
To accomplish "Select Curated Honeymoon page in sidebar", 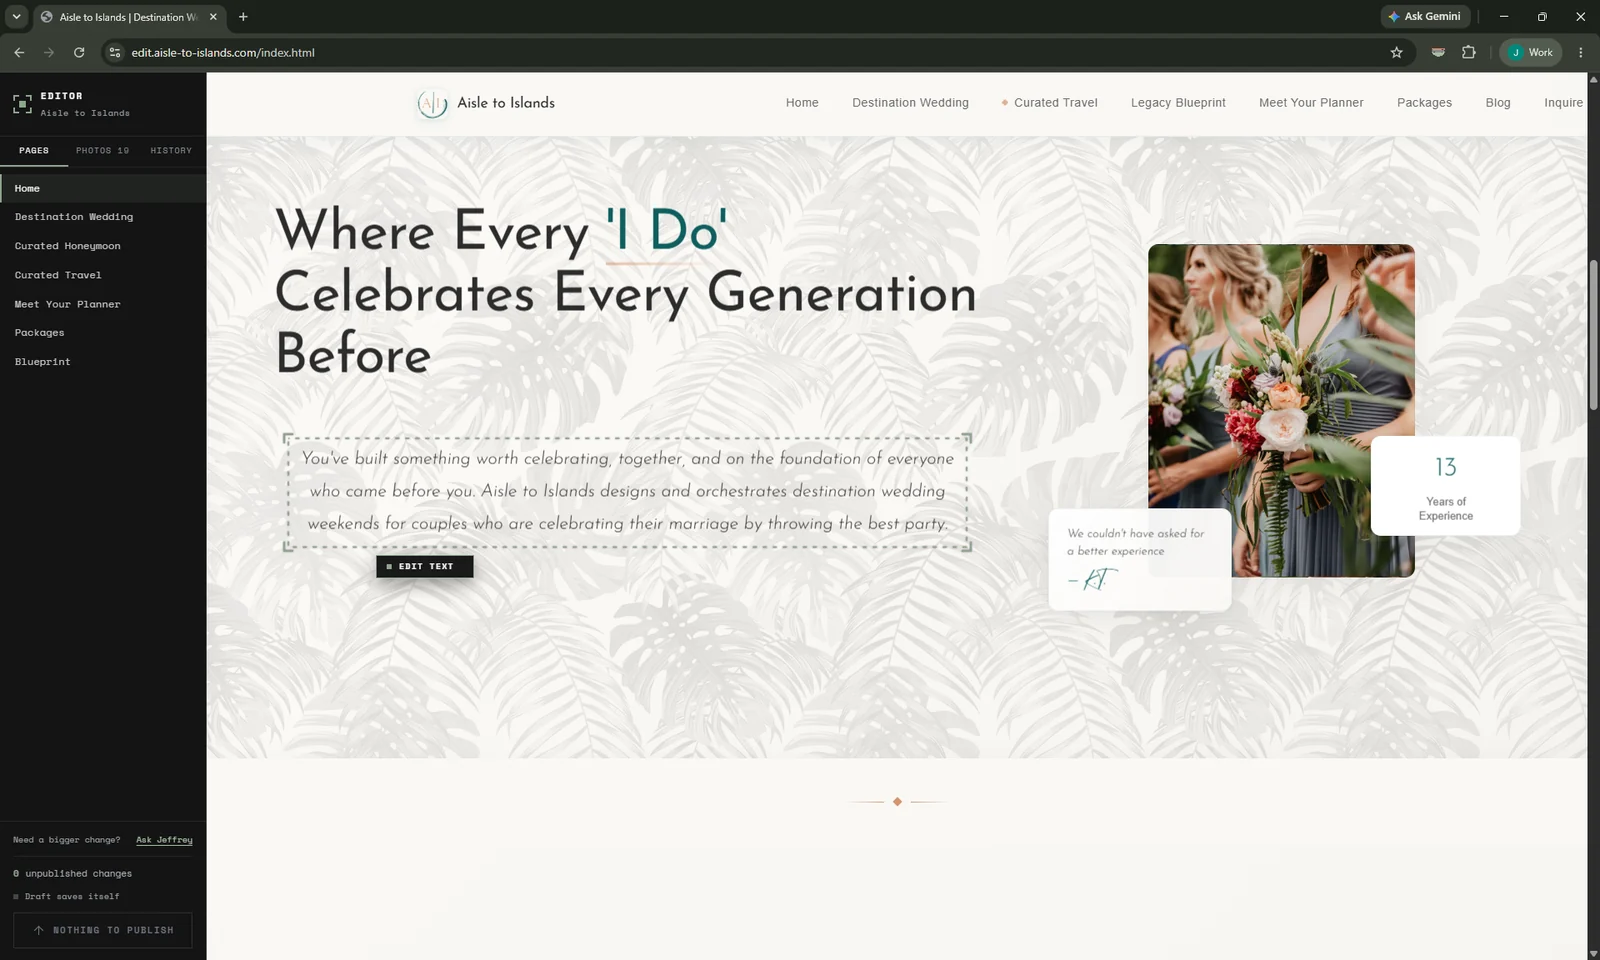I will 103,246.
